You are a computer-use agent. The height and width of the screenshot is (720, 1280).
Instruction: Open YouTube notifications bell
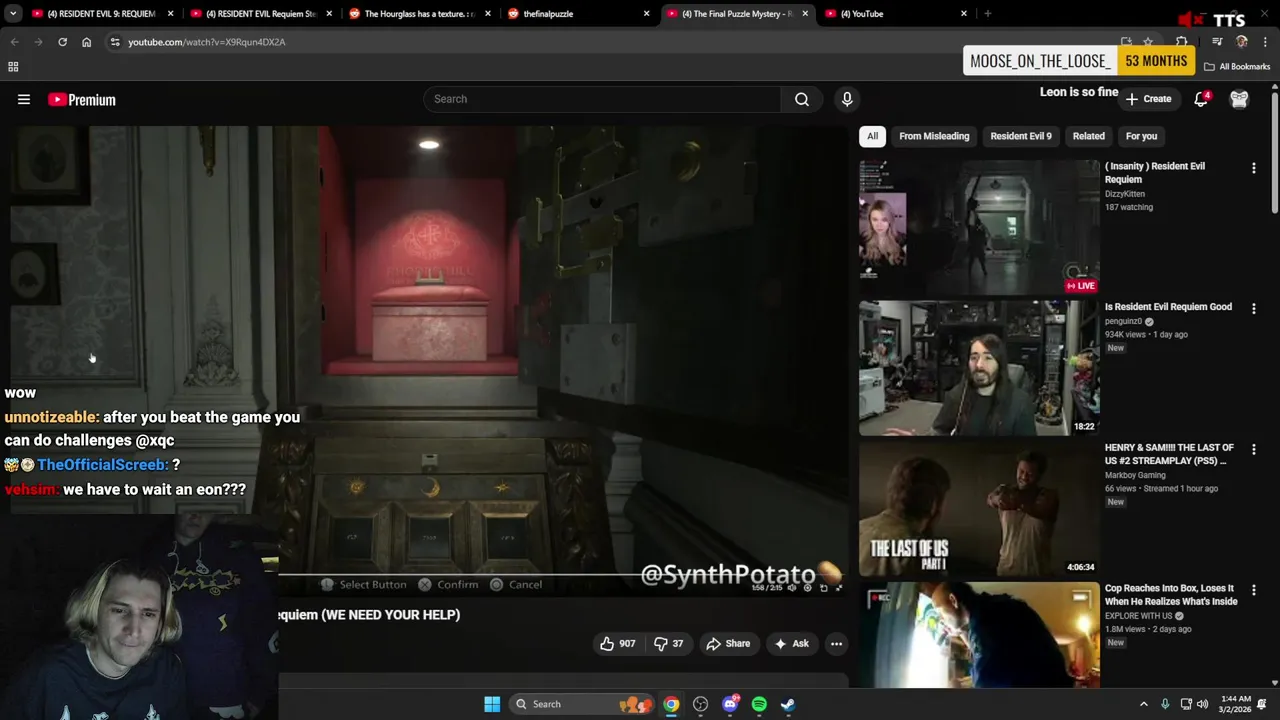click(x=1202, y=99)
